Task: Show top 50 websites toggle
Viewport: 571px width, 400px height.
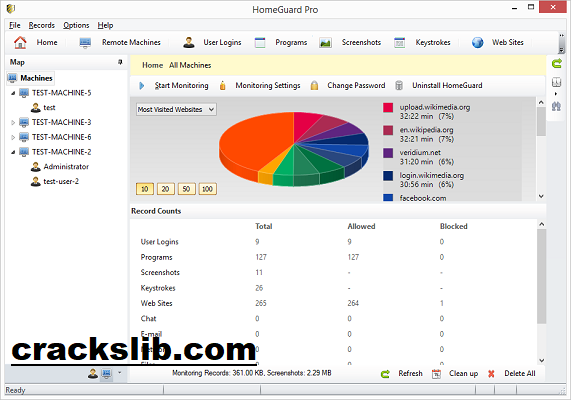Action: tap(186, 189)
